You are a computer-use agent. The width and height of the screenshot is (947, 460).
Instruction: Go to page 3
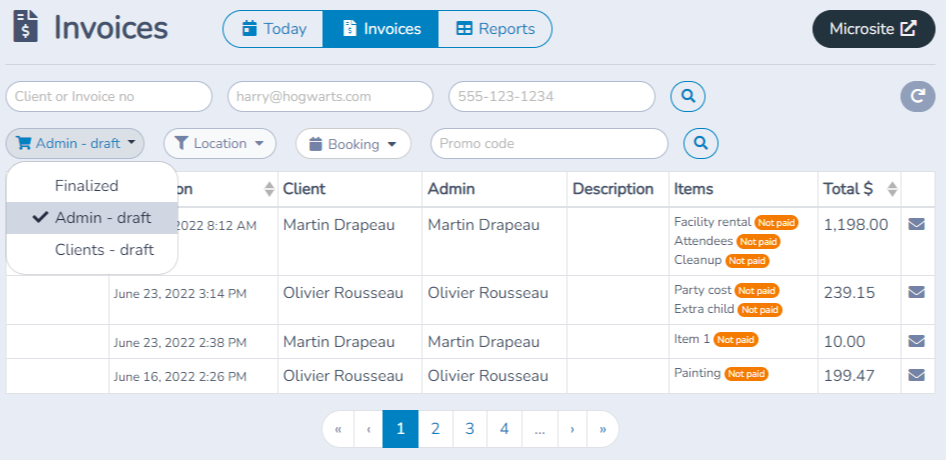pos(470,429)
